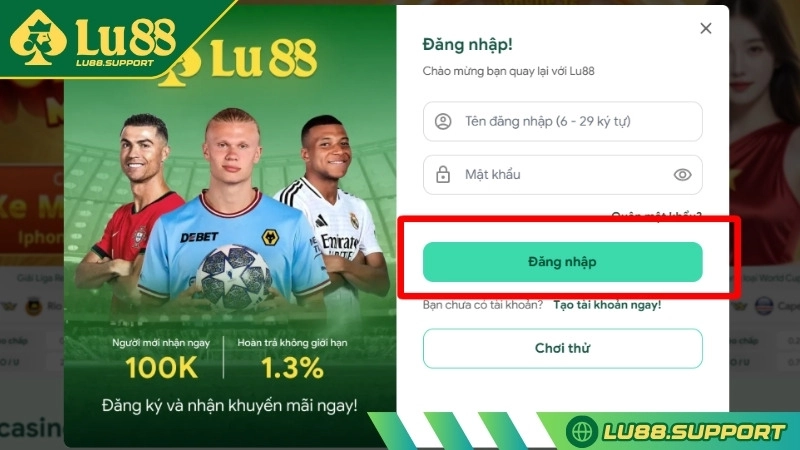Image resolution: width=800 pixels, height=450 pixels.
Task: Click the Chơi thử button
Action: point(562,348)
